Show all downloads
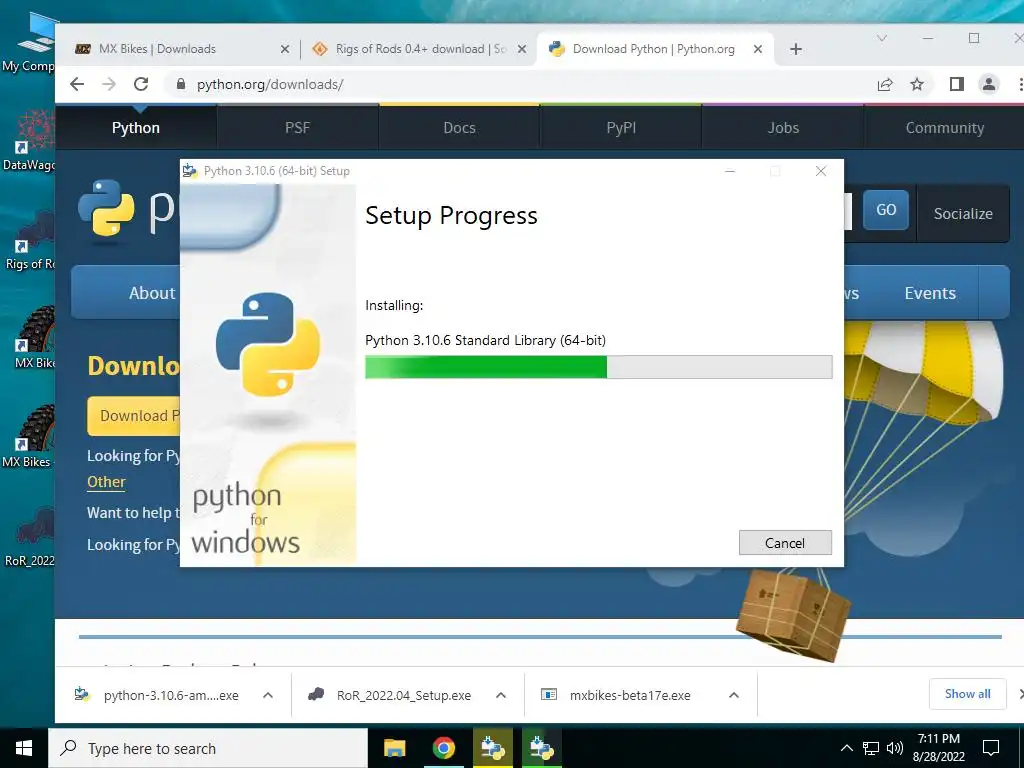Screen dimensions: 1024x768 (x=967, y=694)
